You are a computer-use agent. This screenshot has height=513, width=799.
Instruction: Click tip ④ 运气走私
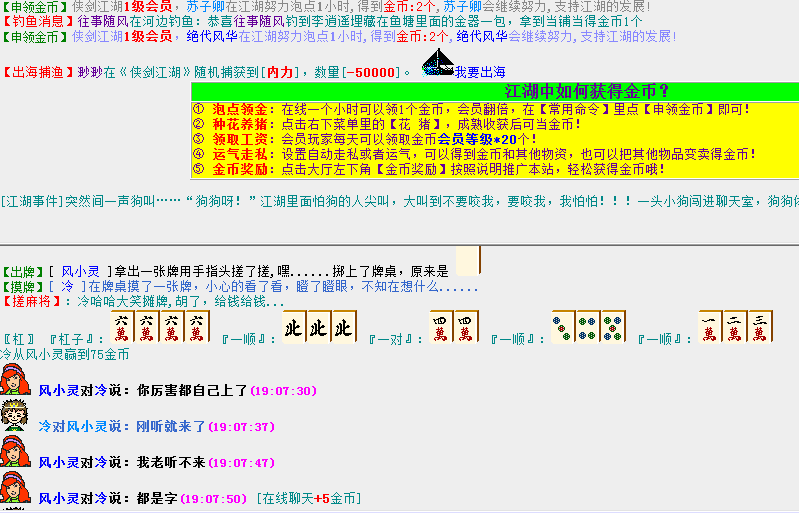474,154
